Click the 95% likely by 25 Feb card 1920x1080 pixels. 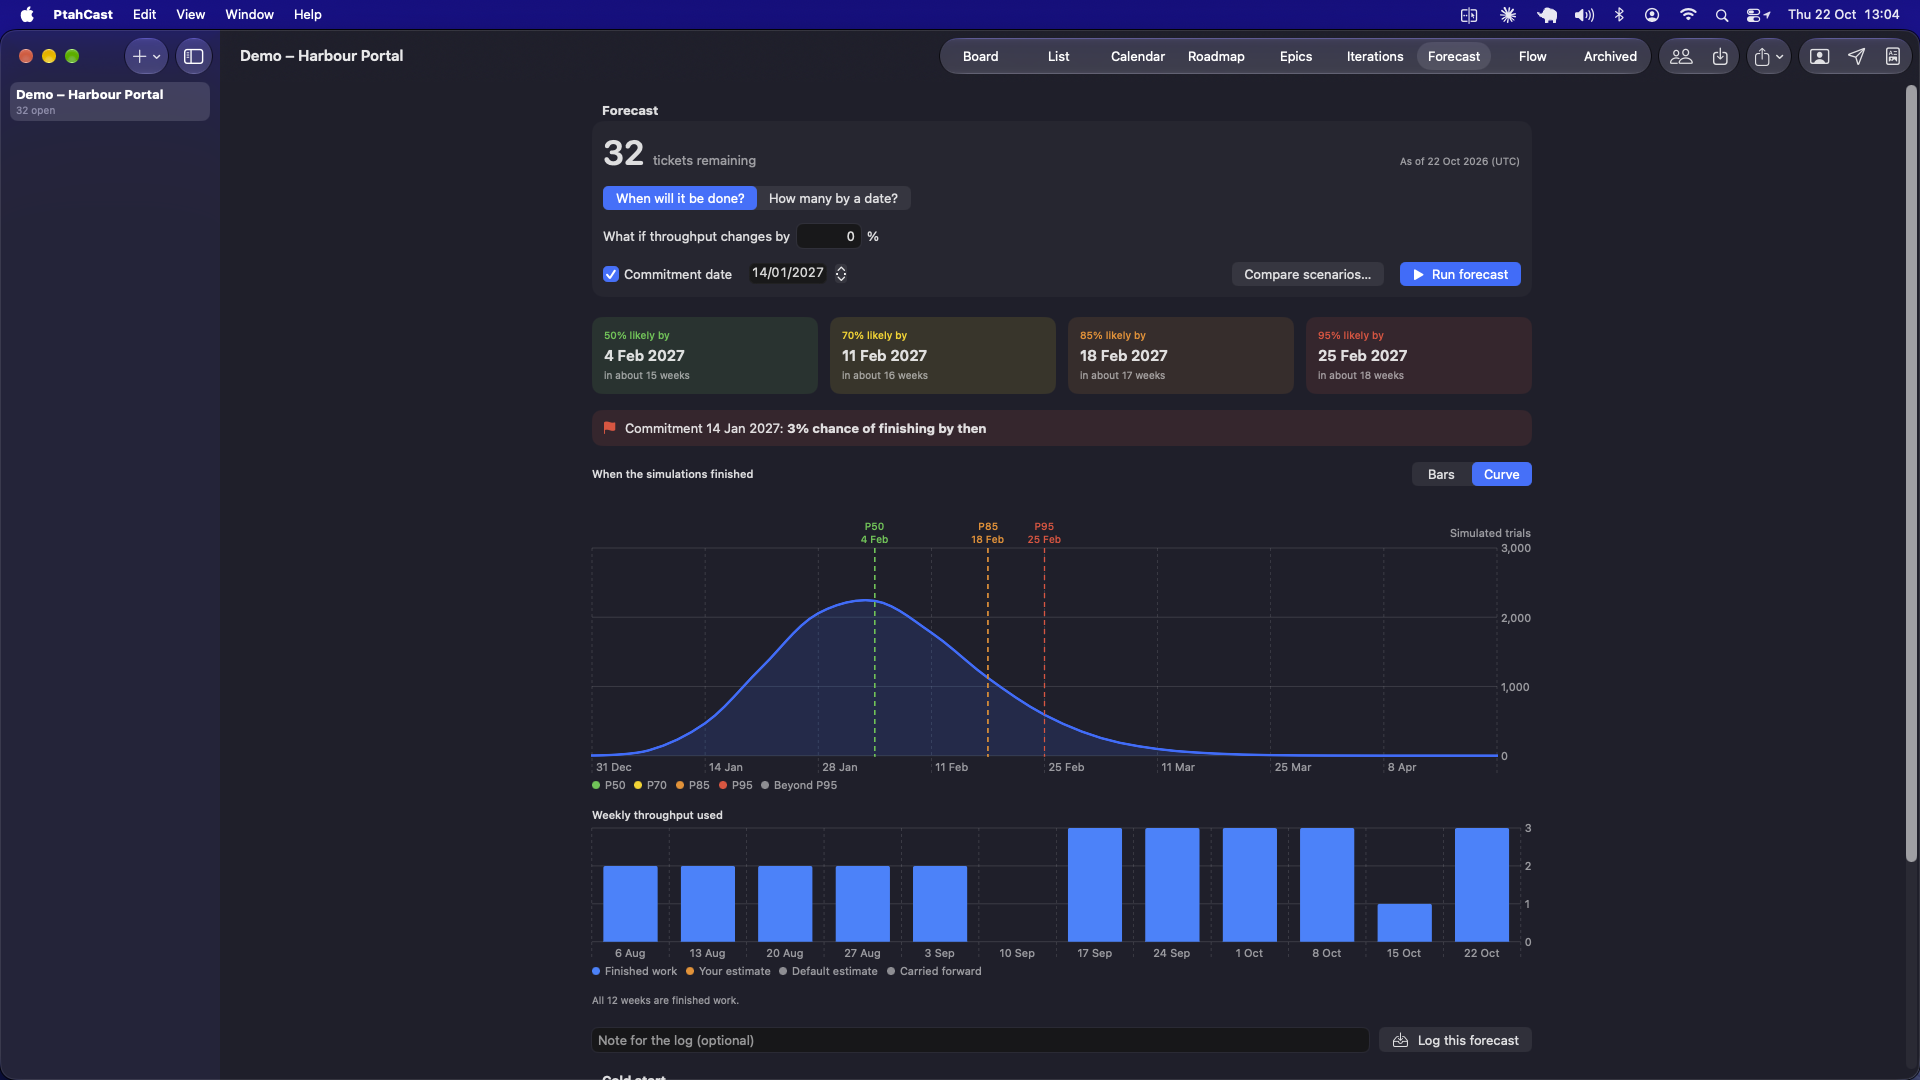click(1418, 356)
